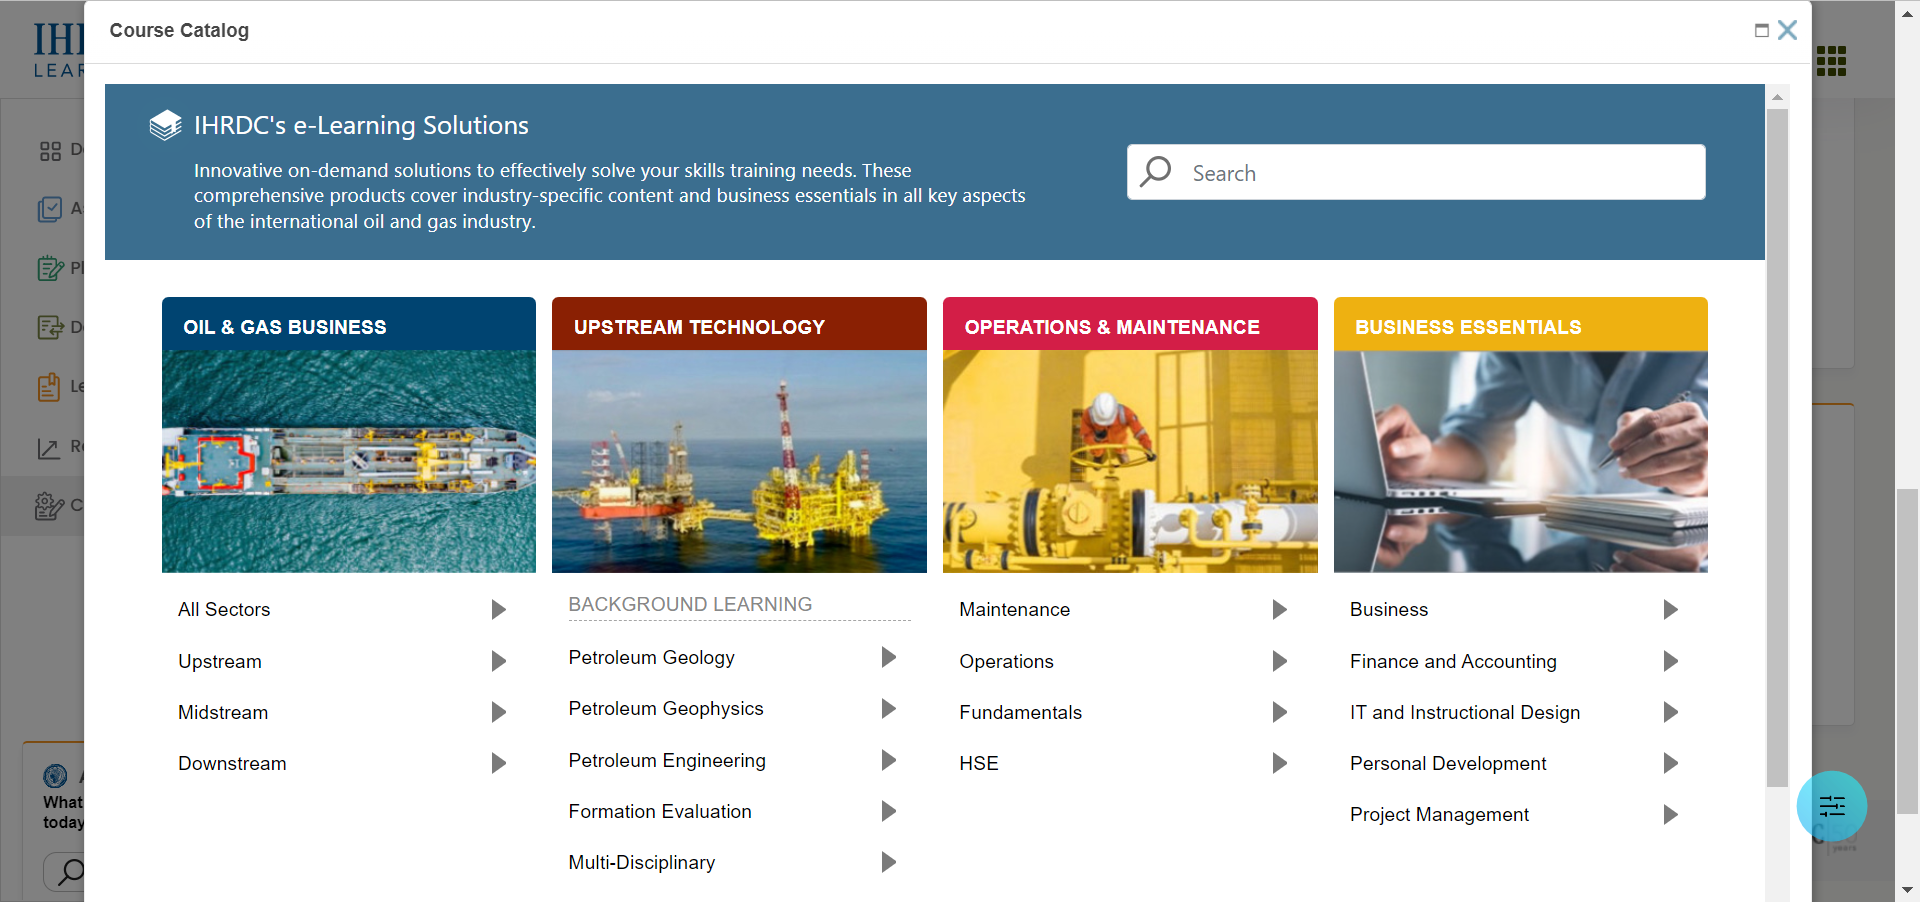
Task: Expand the Midstream arrow
Action: (x=498, y=712)
